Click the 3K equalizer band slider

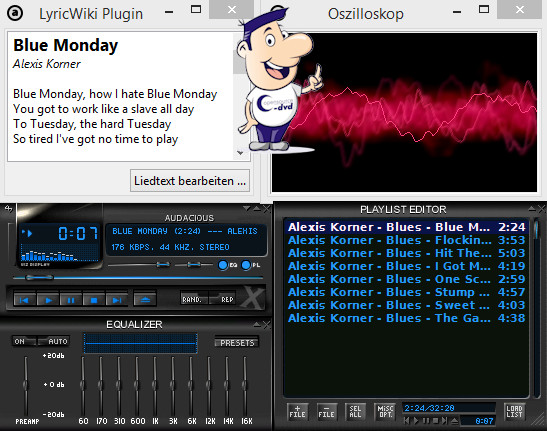[x=173, y=385]
